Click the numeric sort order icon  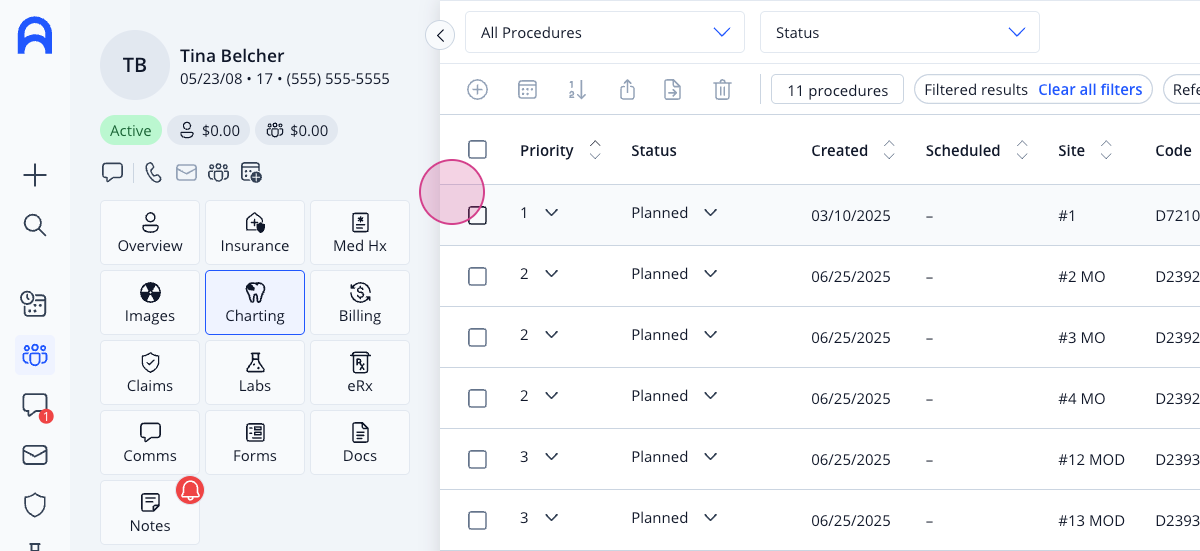pyautogui.click(x=577, y=90)
